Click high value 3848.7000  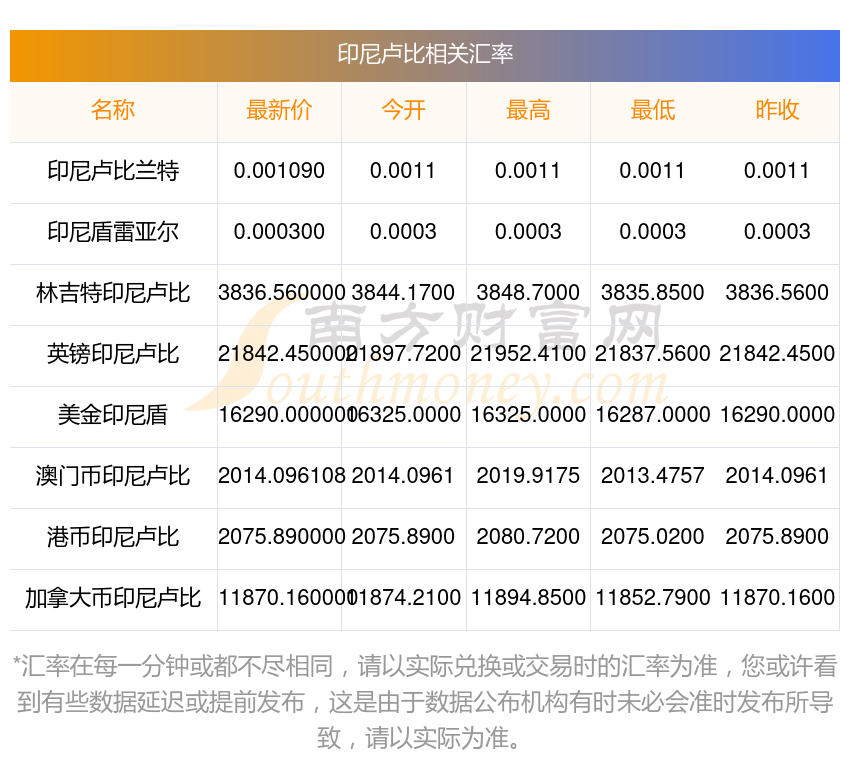(528, 293)
